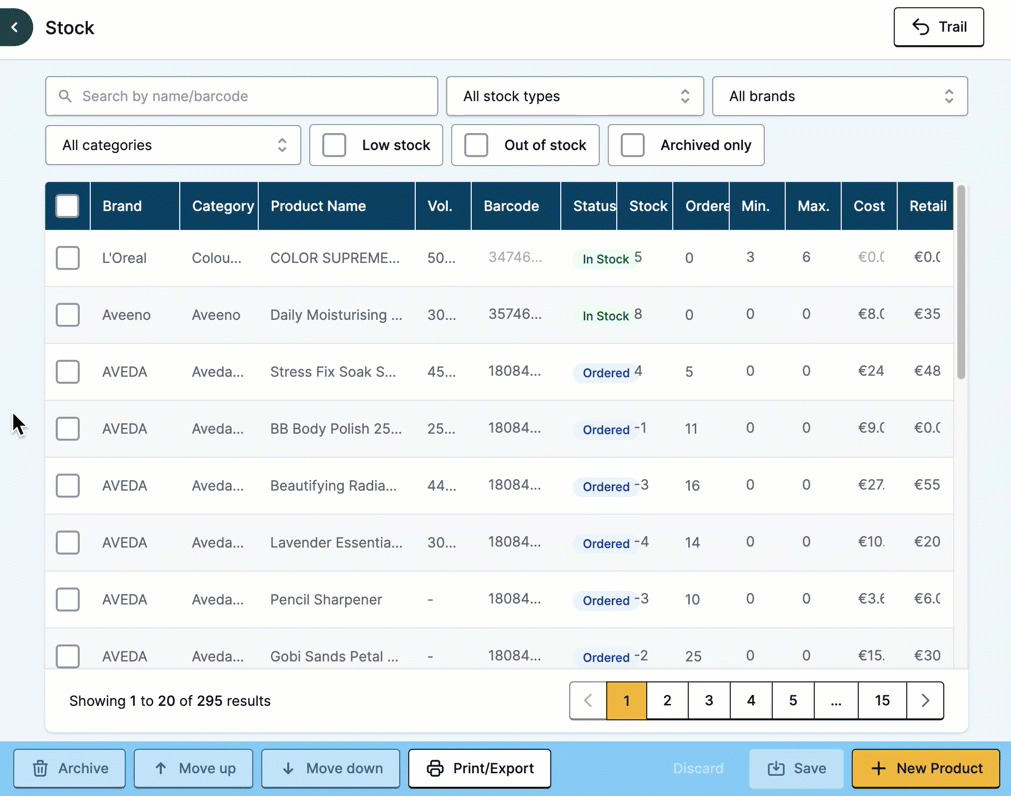Open results page 5
The width and height of the screenshot is (1011, 796).
click(793, 701)
